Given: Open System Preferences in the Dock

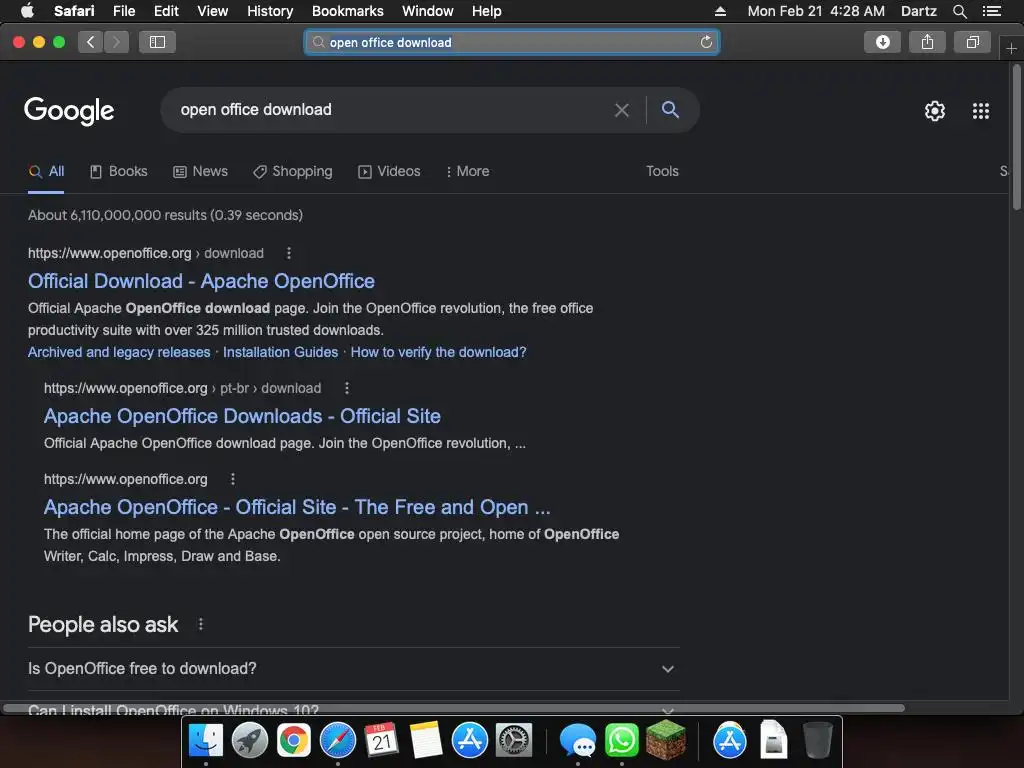Looking at the screenshot, I should click(514, 741).
